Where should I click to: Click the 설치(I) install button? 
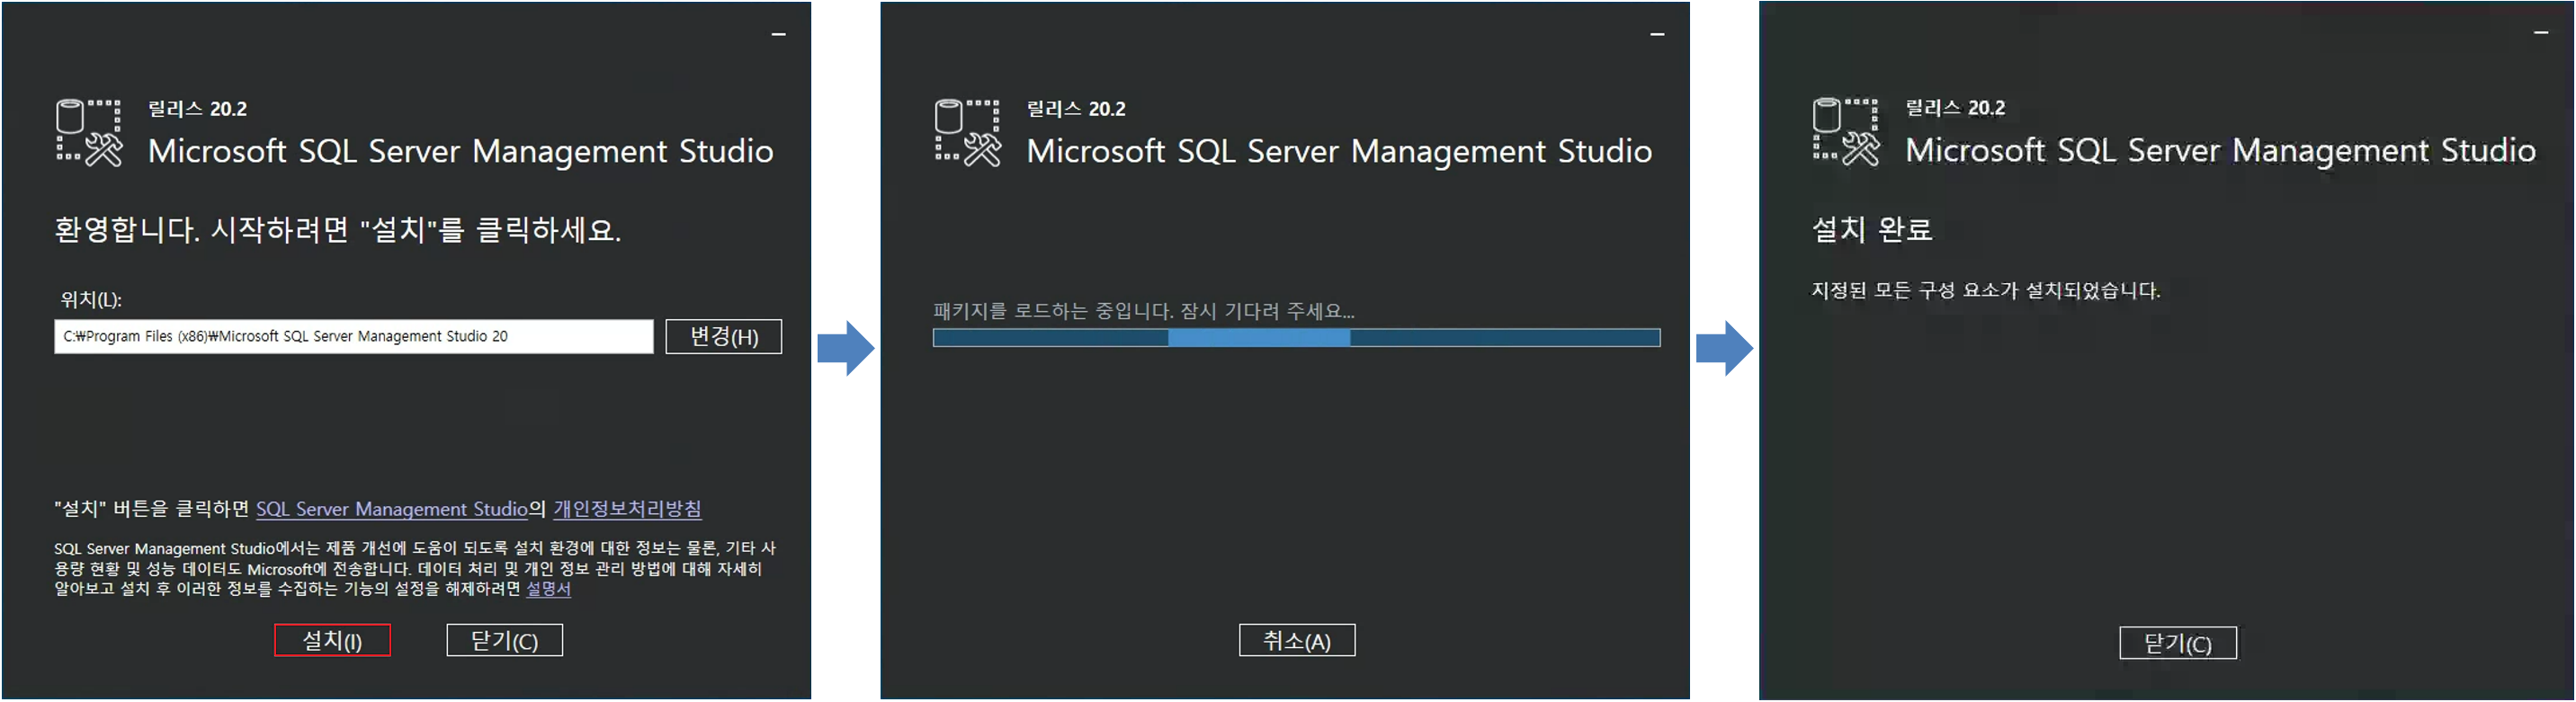pos(332,640)
